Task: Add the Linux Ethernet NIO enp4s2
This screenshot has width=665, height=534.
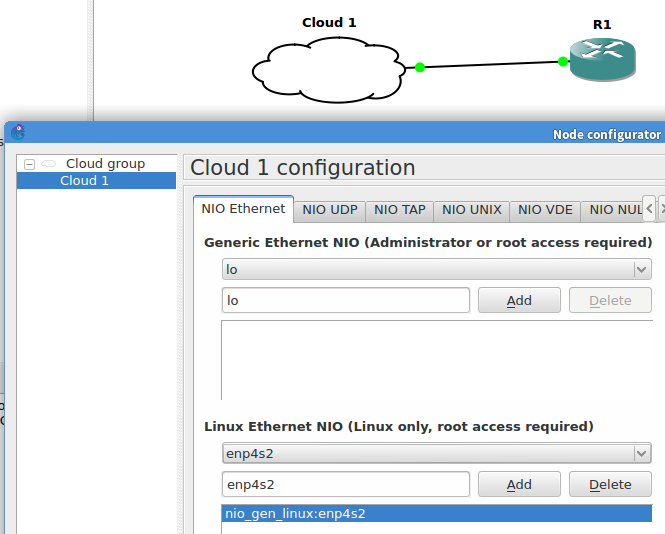Action: coord(519,484)
